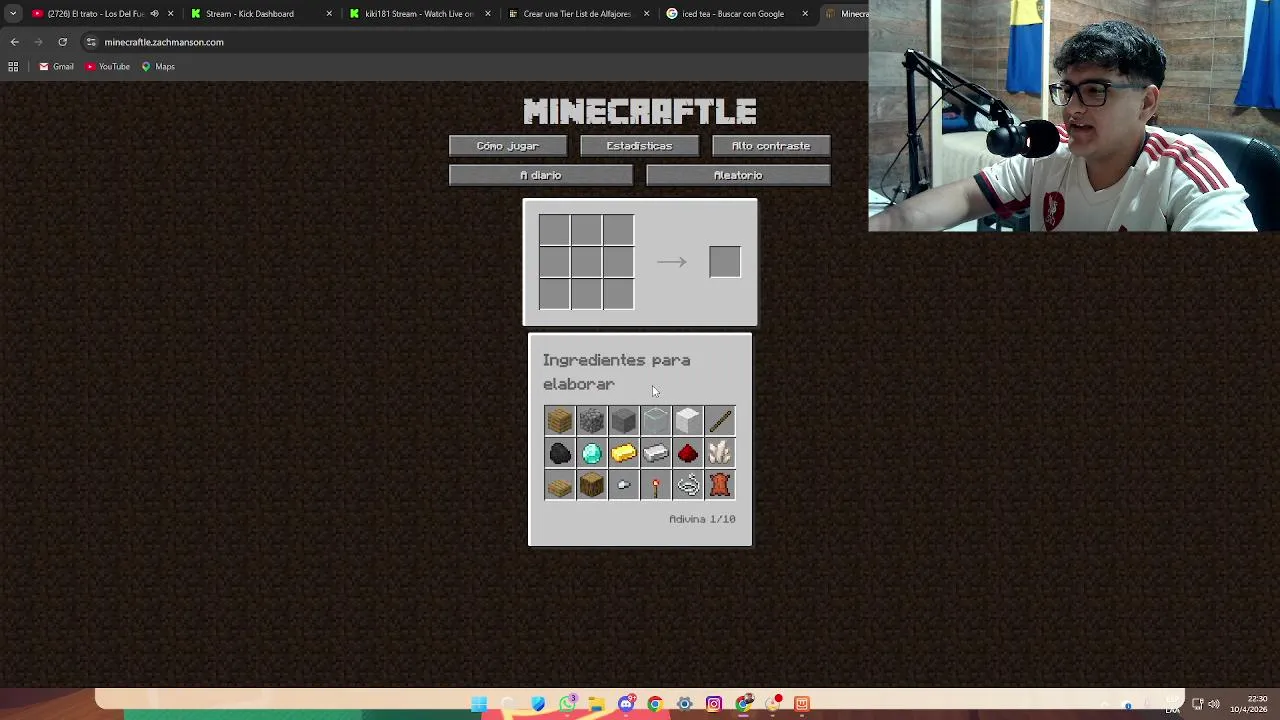Click the crafting result output slot

pyautogui.click(x=725, y=262)
